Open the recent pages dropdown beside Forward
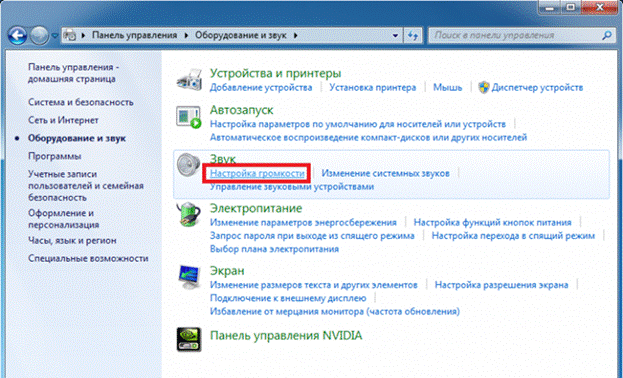Viewport: 623px width, 378px height. [55, 36]
